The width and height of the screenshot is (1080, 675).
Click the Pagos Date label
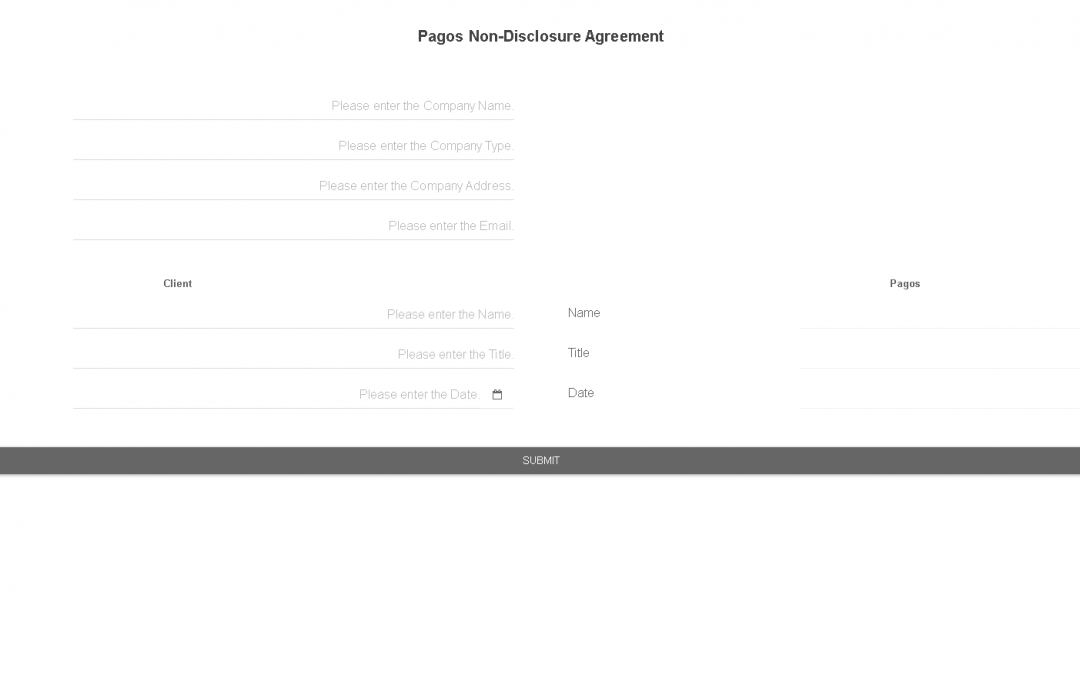click(581, 393)
